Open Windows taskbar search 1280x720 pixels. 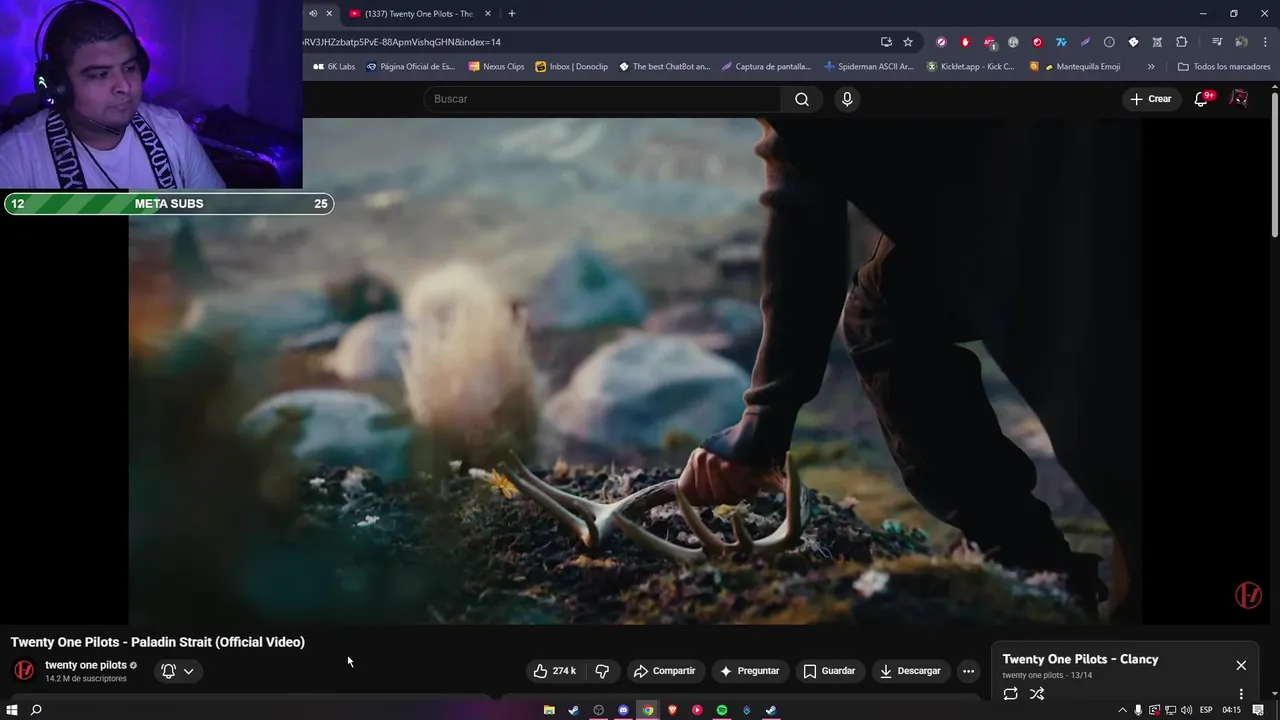(x=36, y=710)
